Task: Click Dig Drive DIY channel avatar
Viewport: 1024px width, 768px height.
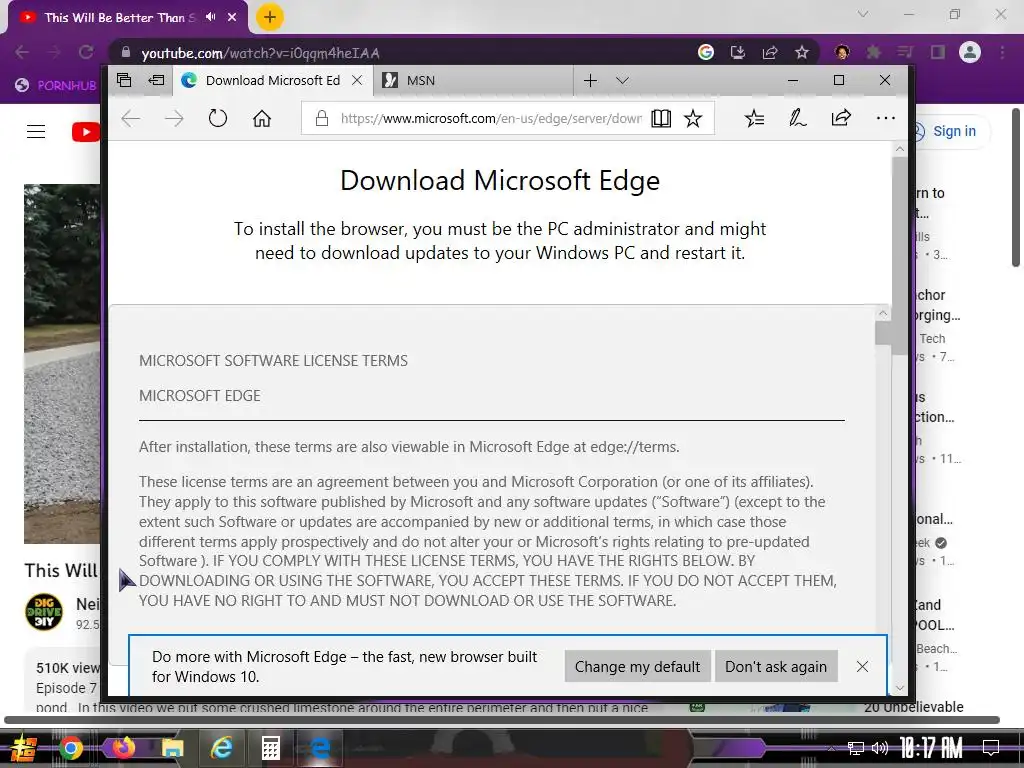Action: point(44,612)
